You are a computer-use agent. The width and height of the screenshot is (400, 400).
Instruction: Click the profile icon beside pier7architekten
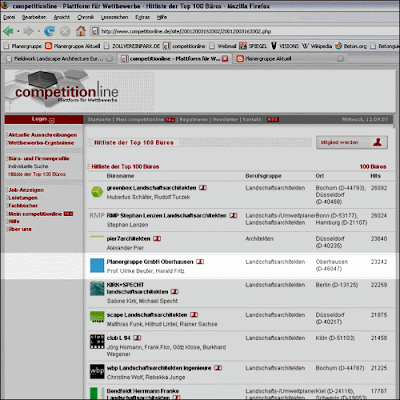tap(157, 239)
